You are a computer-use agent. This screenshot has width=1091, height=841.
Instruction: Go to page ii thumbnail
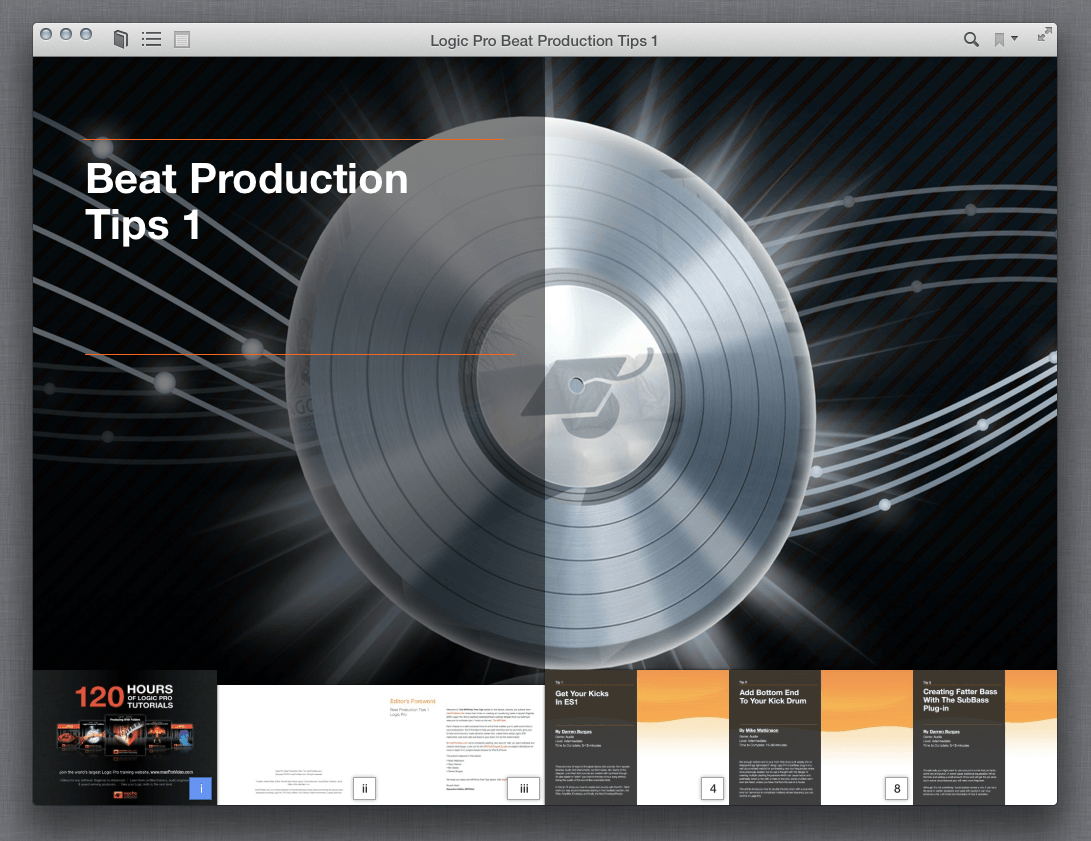[x=299, y=745]
